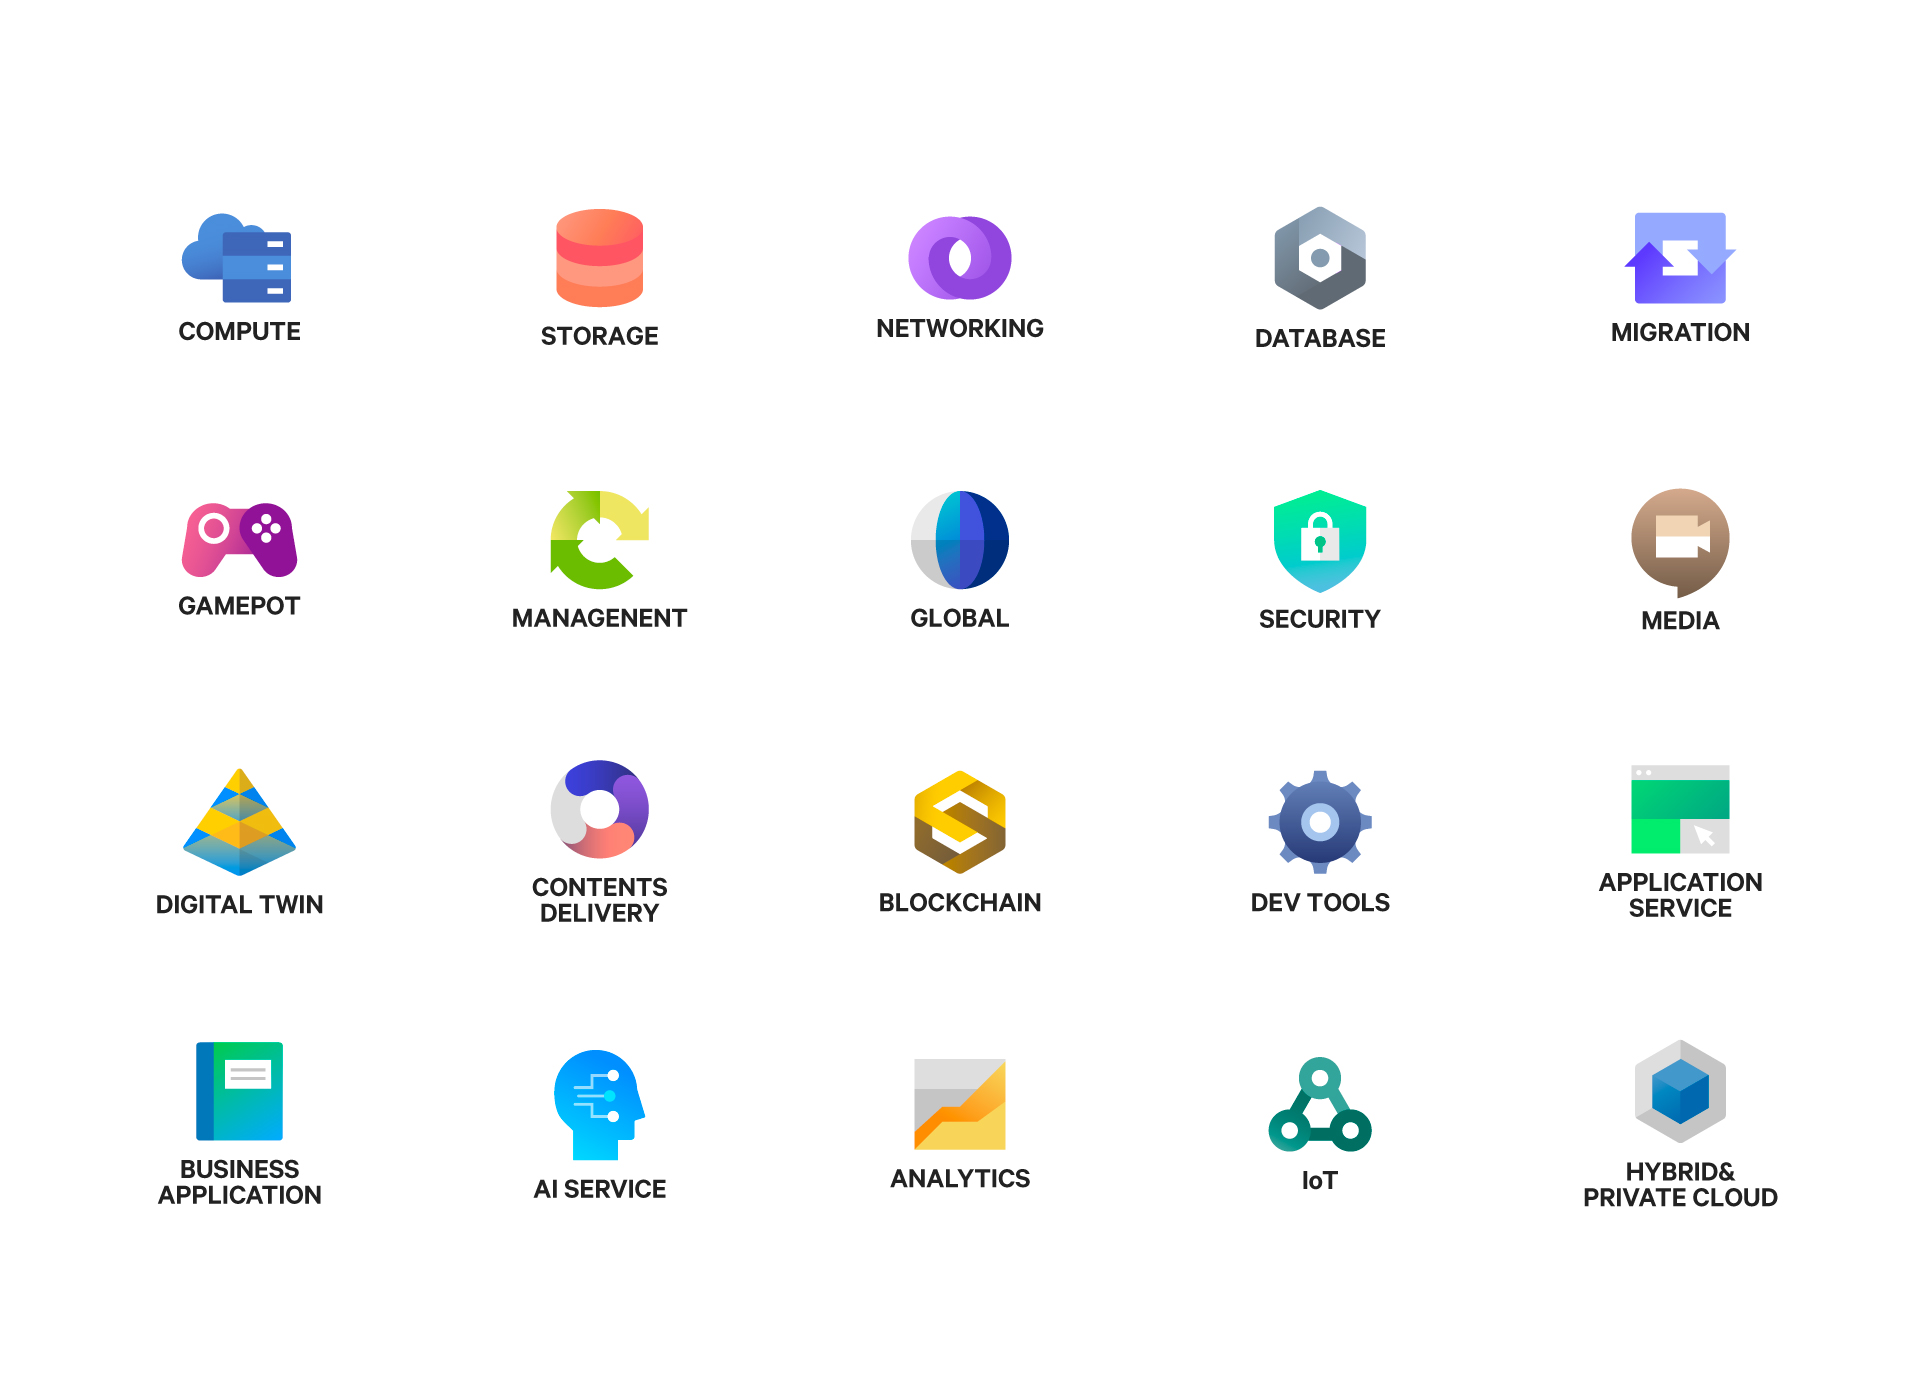Image resolution: width=1920 pixels, height=1400 pixels.
Task: Click the Compute cloud server icon
Action: [238, 258]
